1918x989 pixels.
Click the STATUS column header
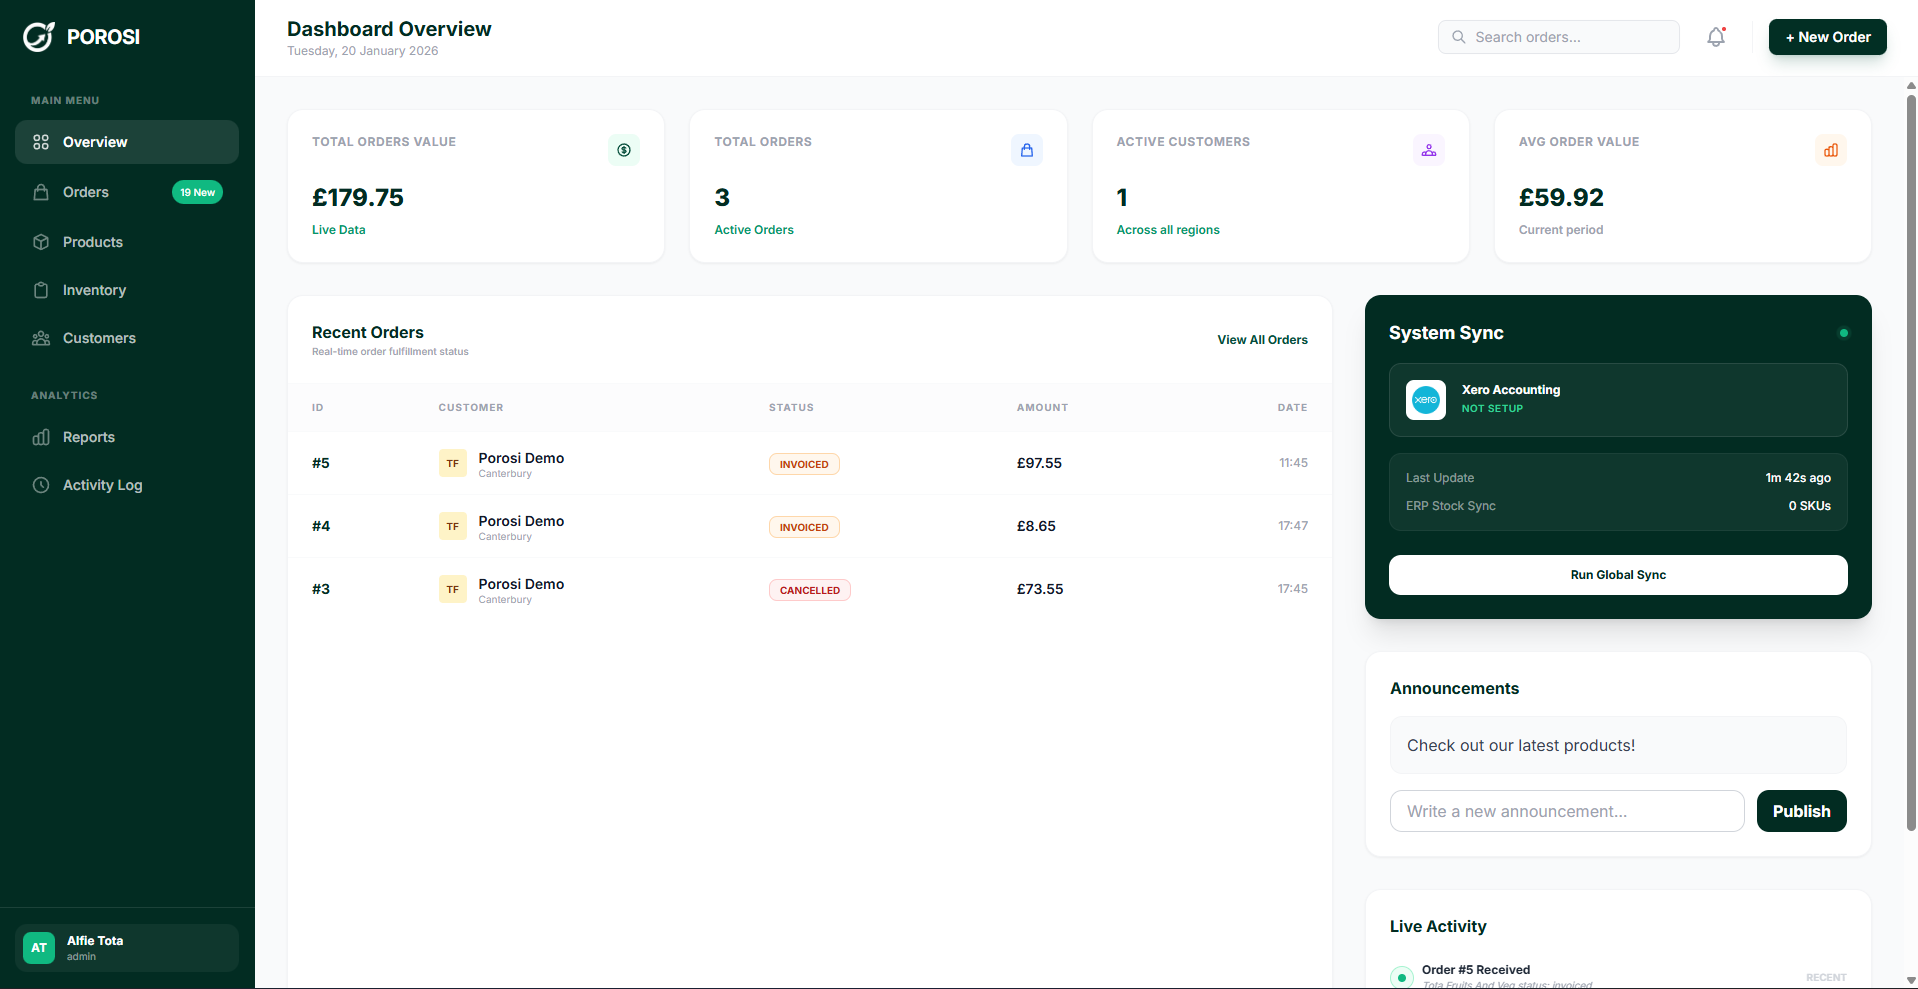click(x=791, y=408)
